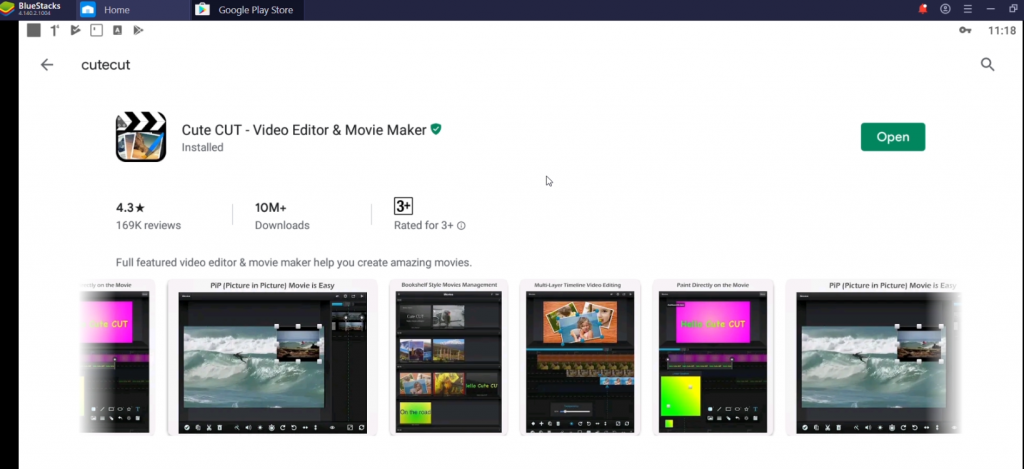1024x469 pixels.
Task: Click the key icon in status bar
Action: (965, 30)
